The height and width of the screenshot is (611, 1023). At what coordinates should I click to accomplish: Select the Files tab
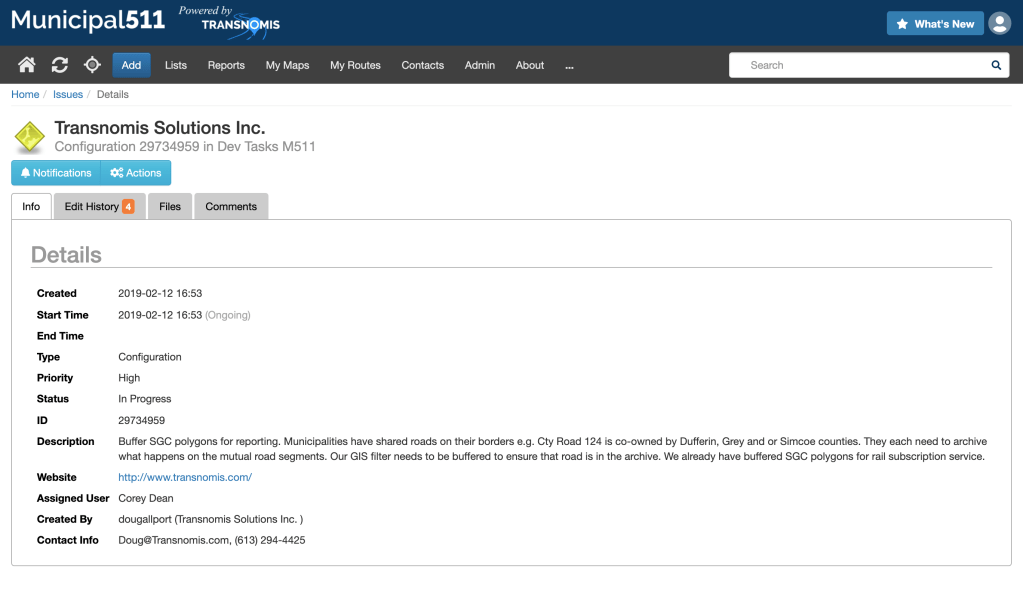(x=170, y=206)
